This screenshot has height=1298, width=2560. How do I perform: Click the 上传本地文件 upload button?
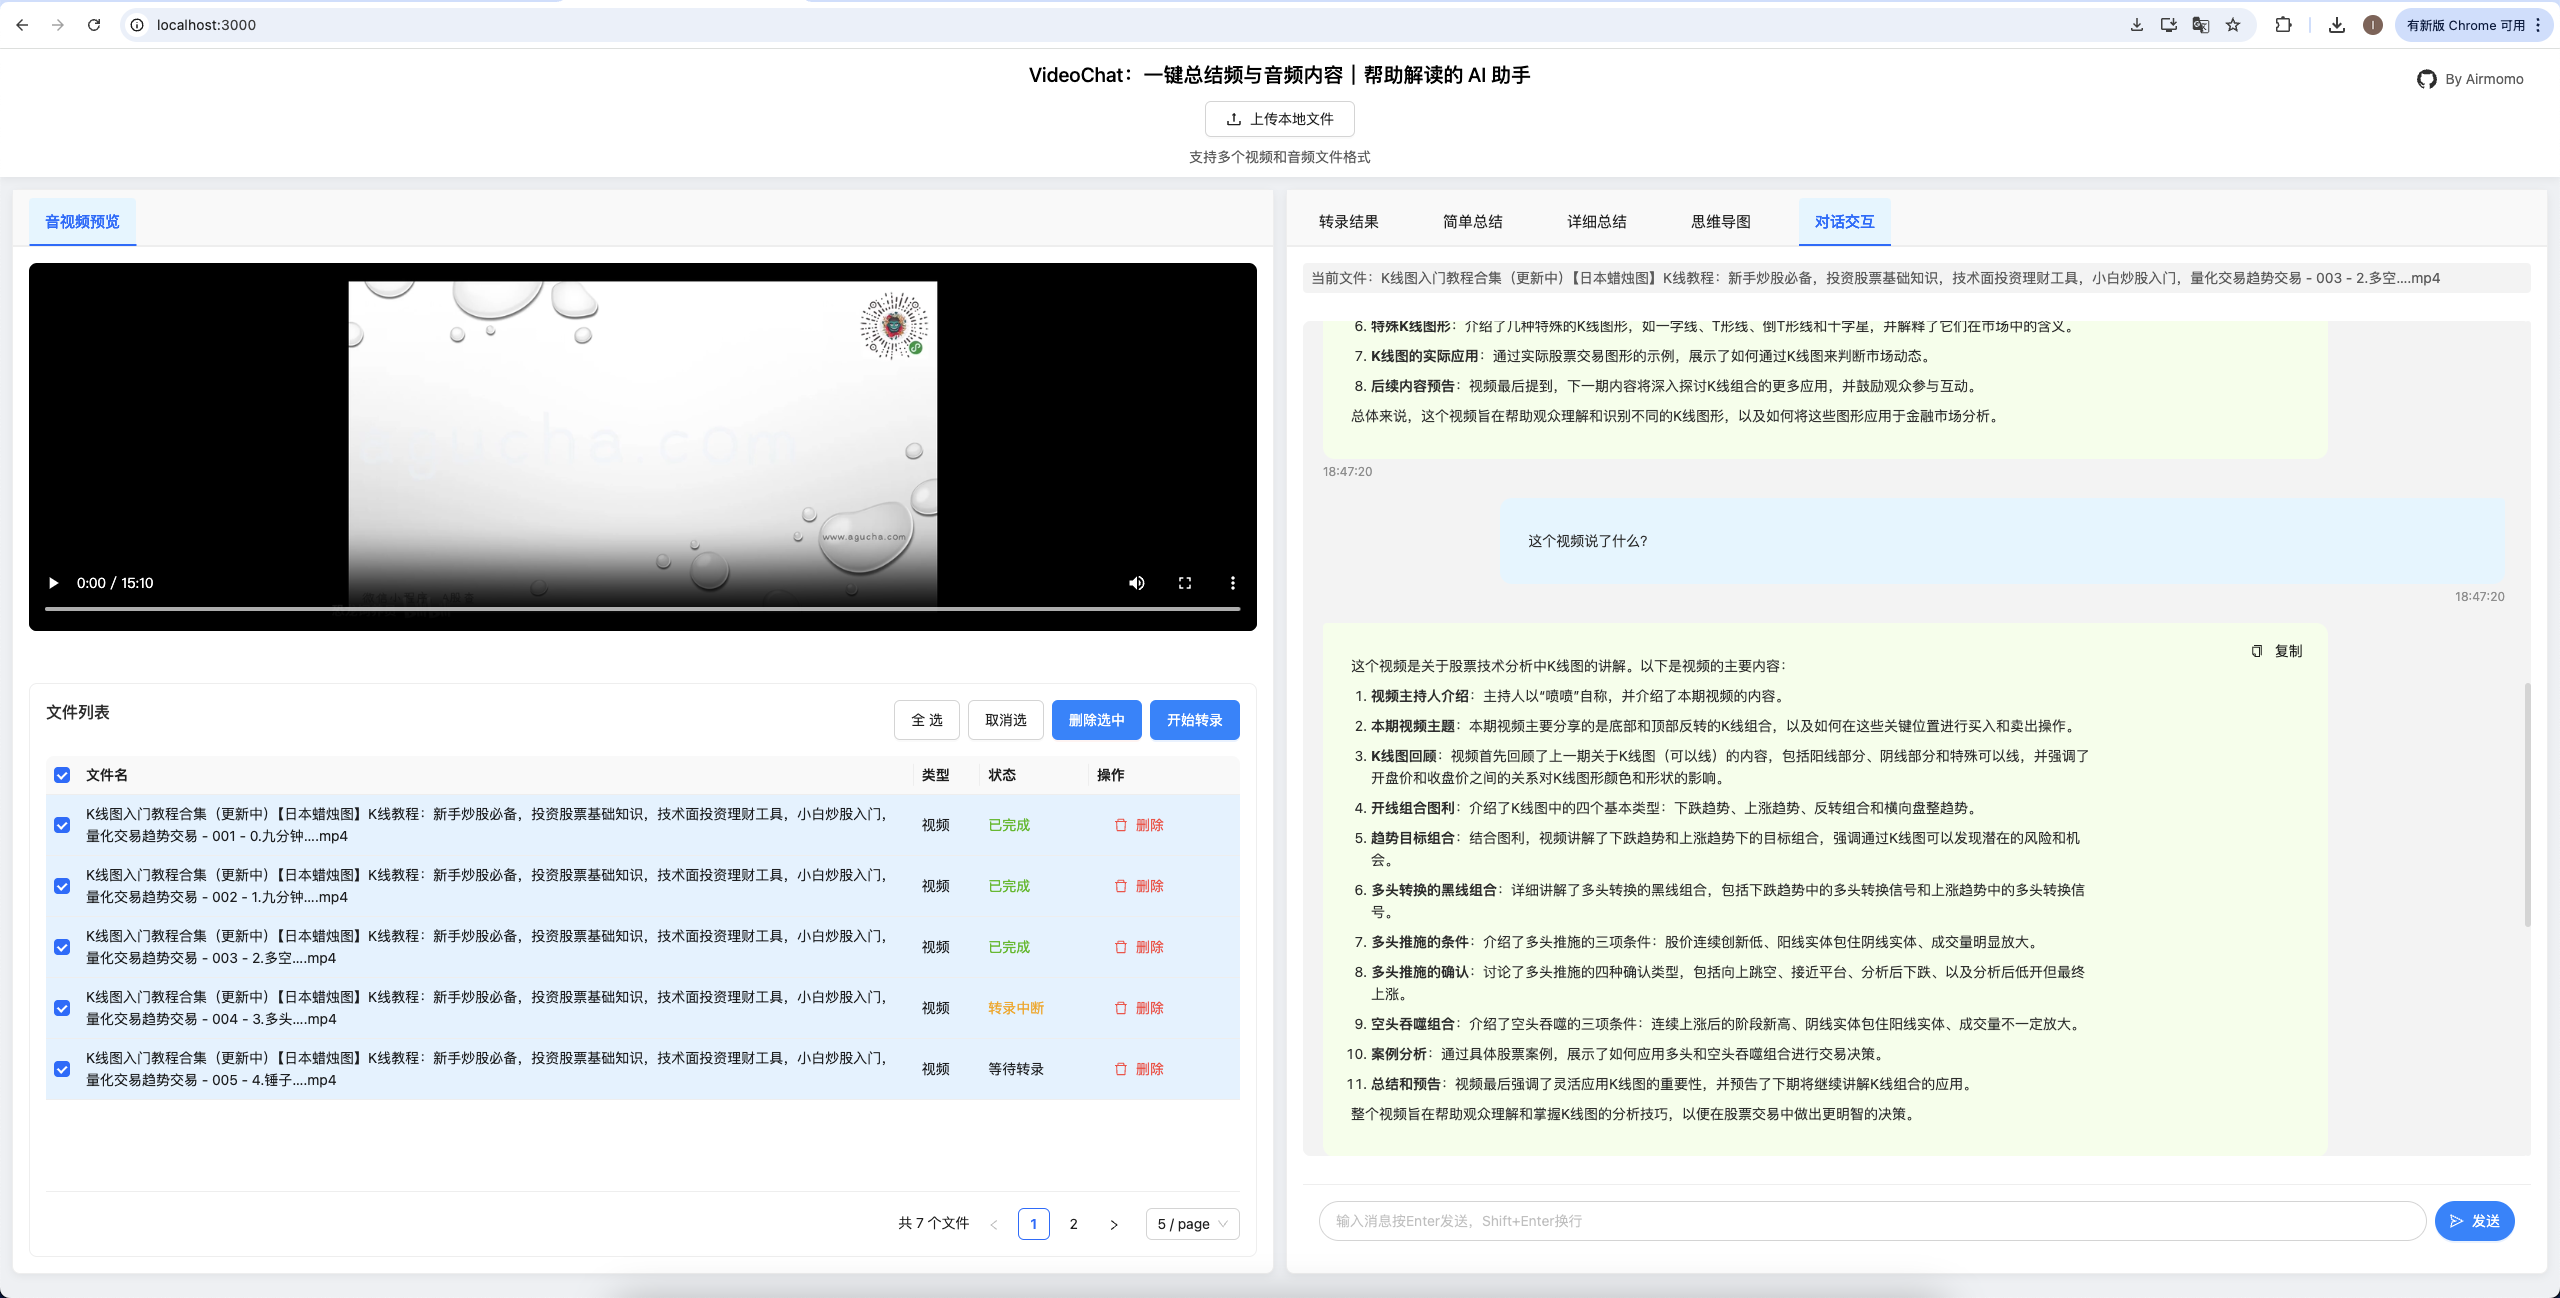point(1279,119)
